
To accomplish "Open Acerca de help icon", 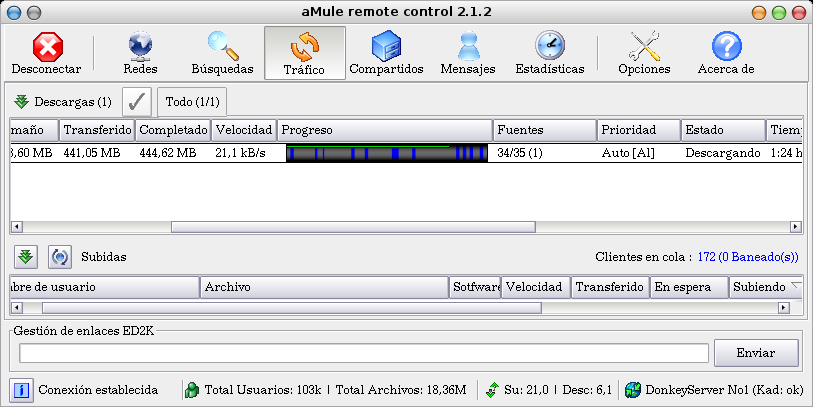I will (726, 47).
